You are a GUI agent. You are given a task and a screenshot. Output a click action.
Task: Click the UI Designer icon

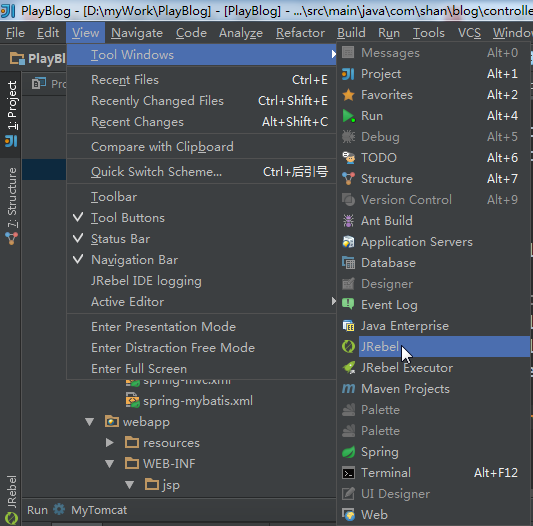(x=348, y=494)
